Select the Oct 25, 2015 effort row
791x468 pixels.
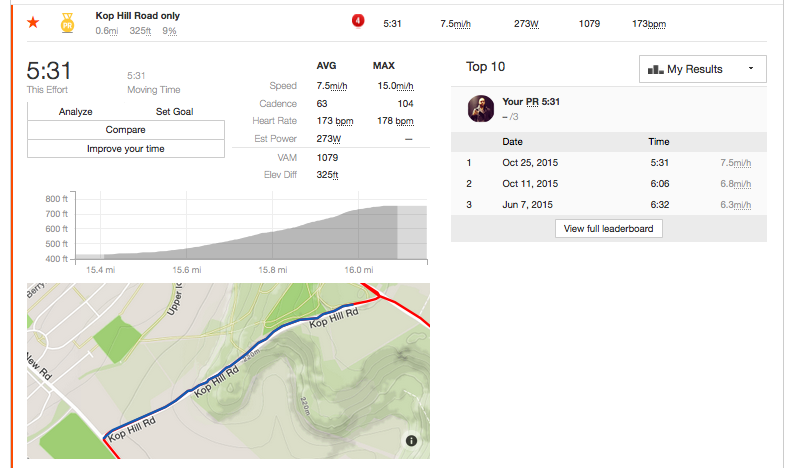click(x=609, y=162)
